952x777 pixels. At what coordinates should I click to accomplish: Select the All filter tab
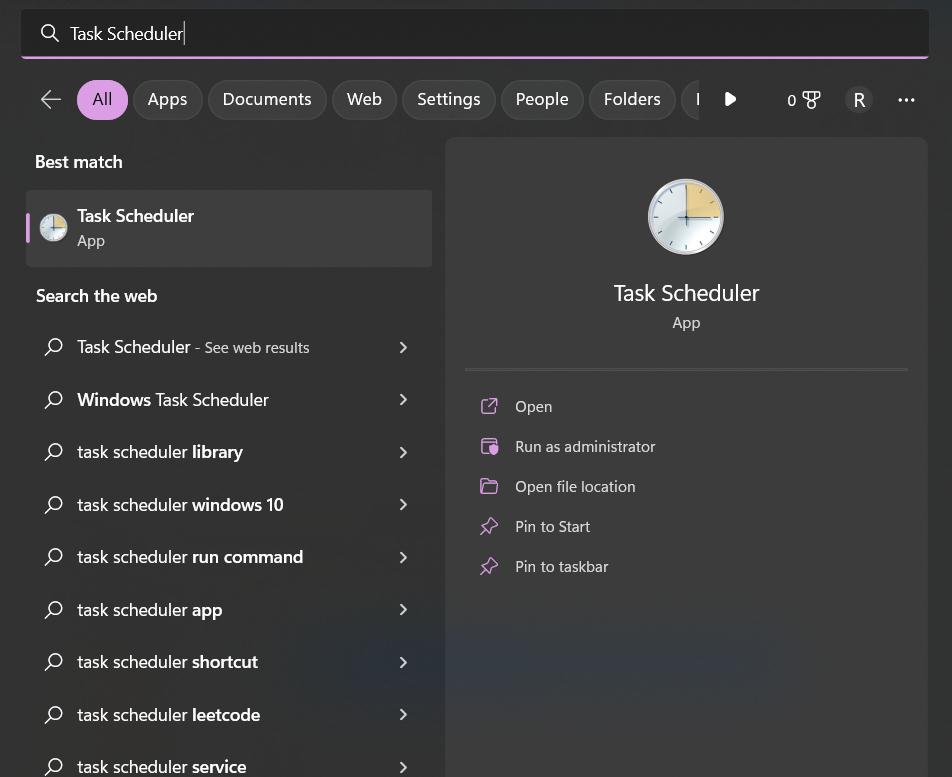(102, 100)
